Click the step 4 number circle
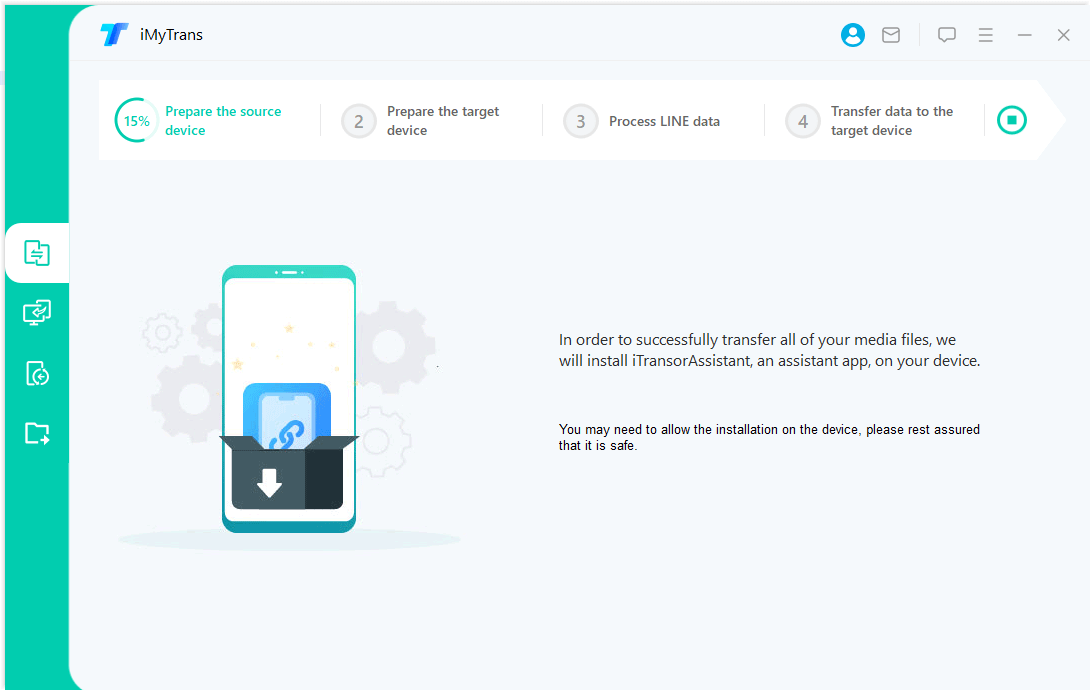The image size is (1090, 690). [803, 122]
